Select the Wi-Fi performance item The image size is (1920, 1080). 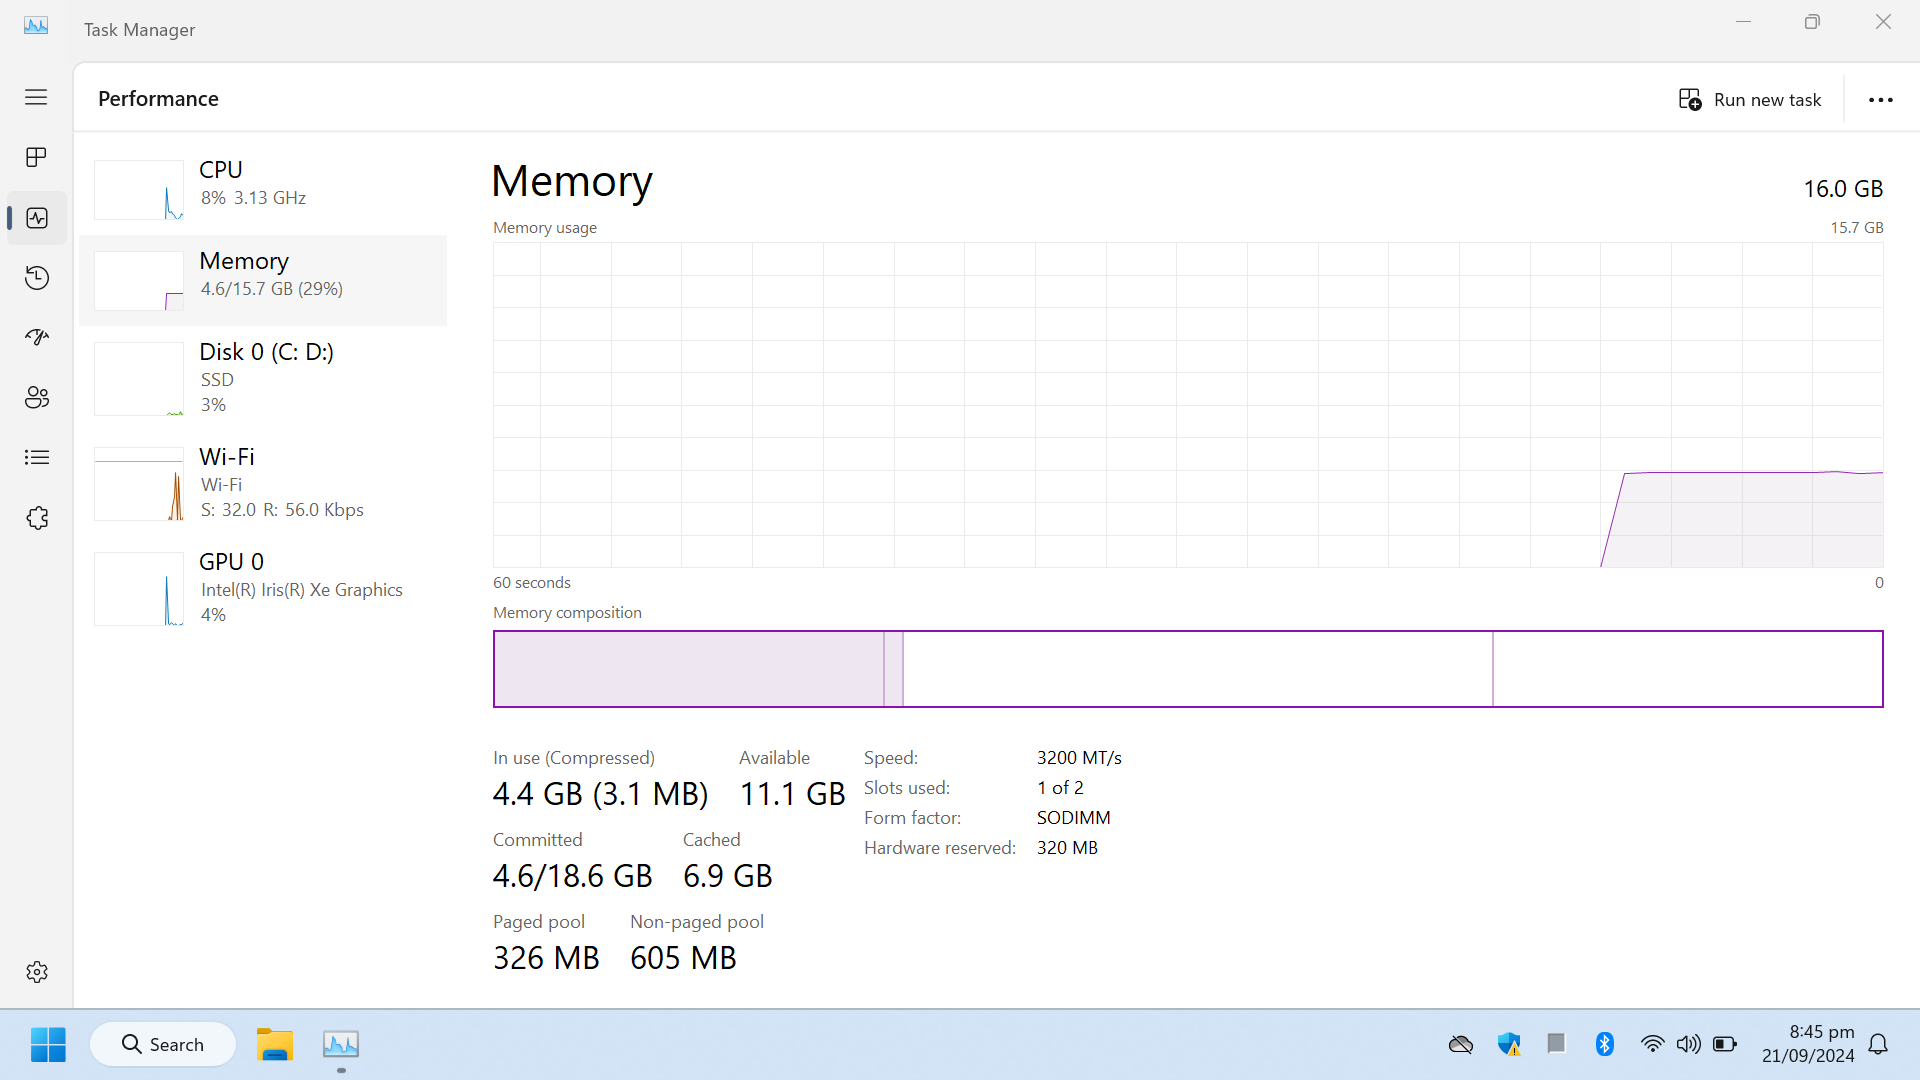(x=264, y=483)
